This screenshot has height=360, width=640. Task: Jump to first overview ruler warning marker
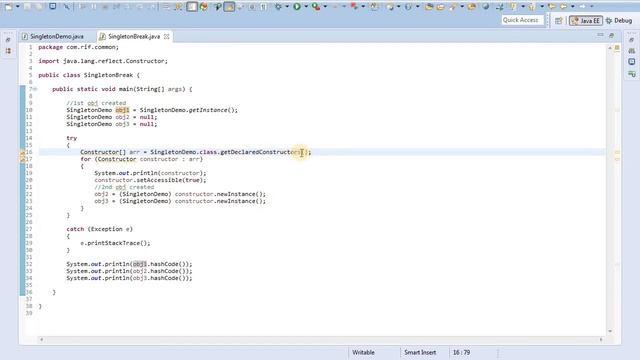click(x=617, y=152)
